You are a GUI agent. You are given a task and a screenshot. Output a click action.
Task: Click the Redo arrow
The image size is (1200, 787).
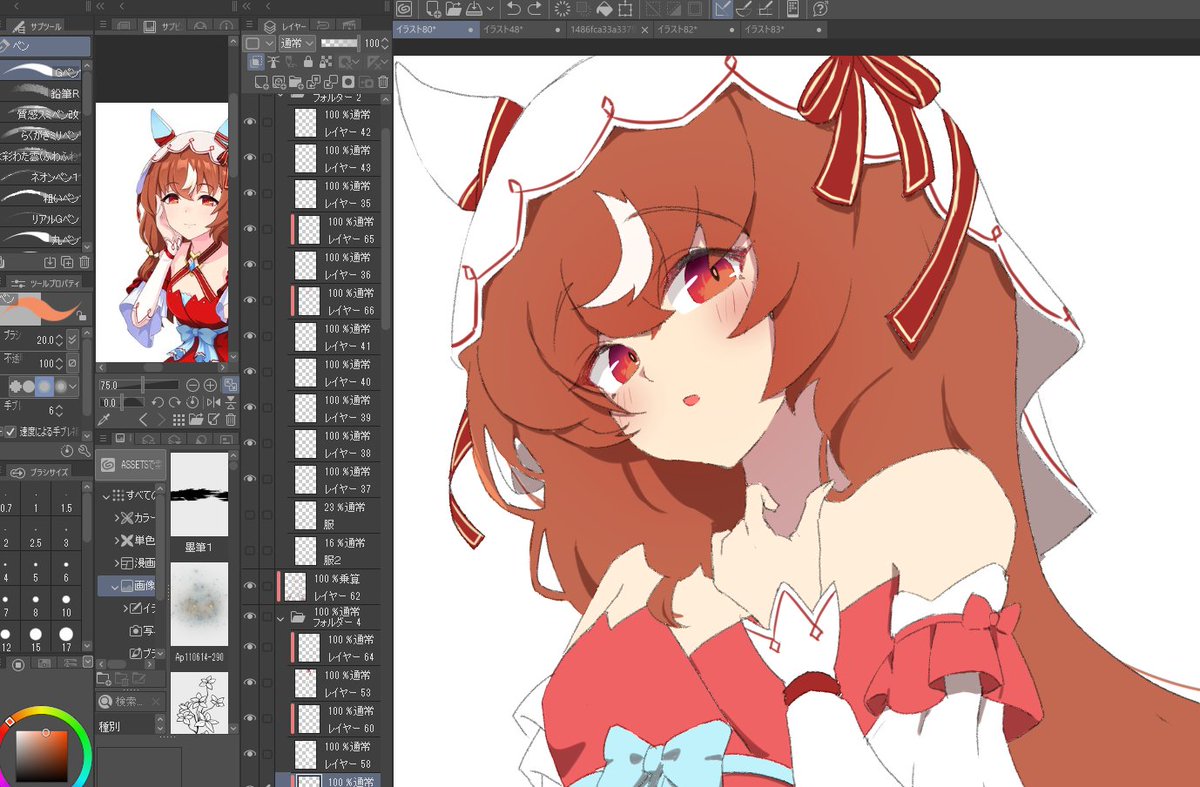[x=535, y=9]
